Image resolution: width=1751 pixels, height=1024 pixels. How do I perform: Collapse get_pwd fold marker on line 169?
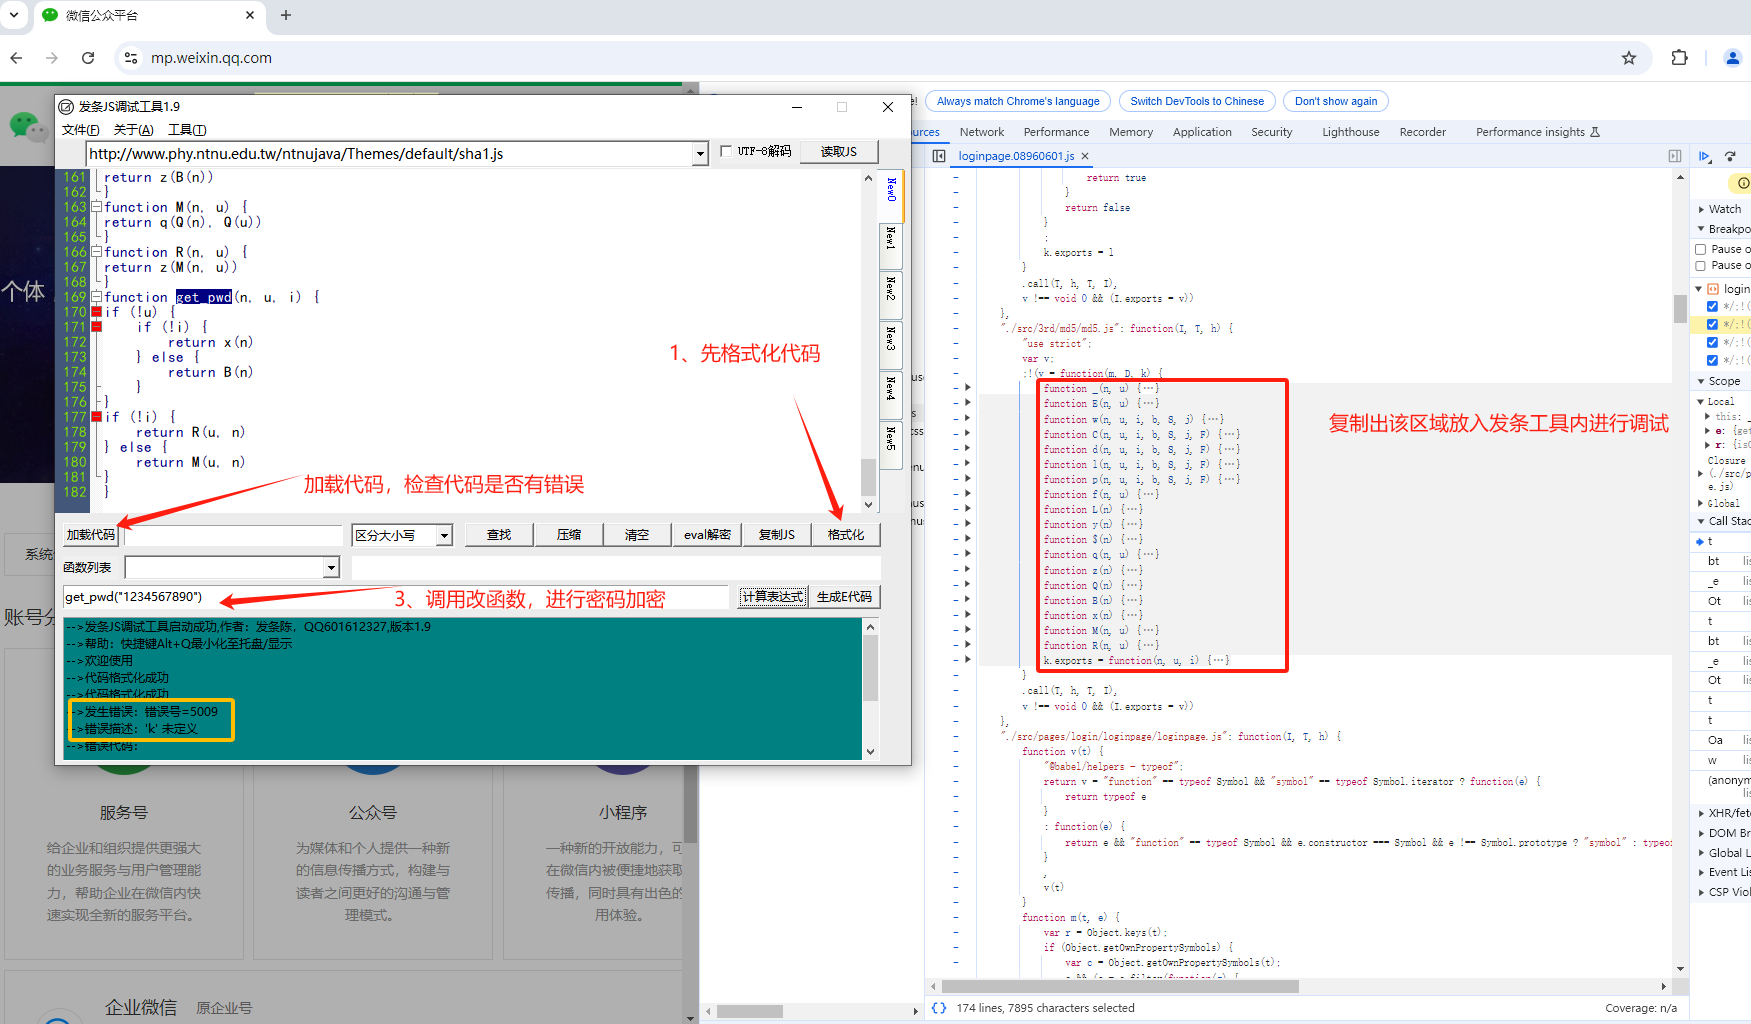(97, 297)
